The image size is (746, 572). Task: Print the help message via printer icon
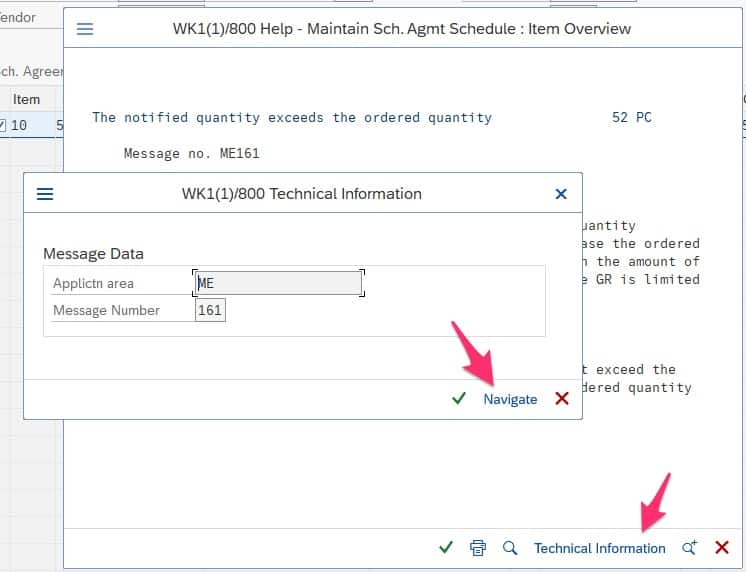478,548
